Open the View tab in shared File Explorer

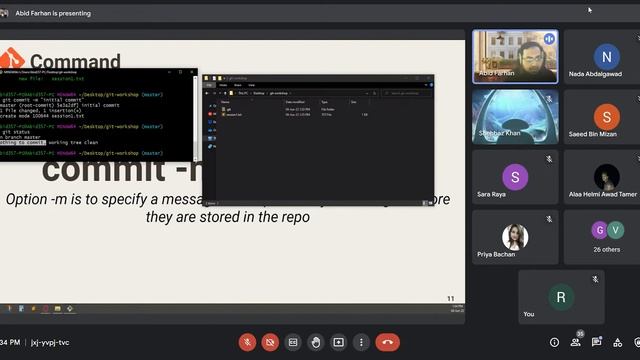click(x=251, y=85)
